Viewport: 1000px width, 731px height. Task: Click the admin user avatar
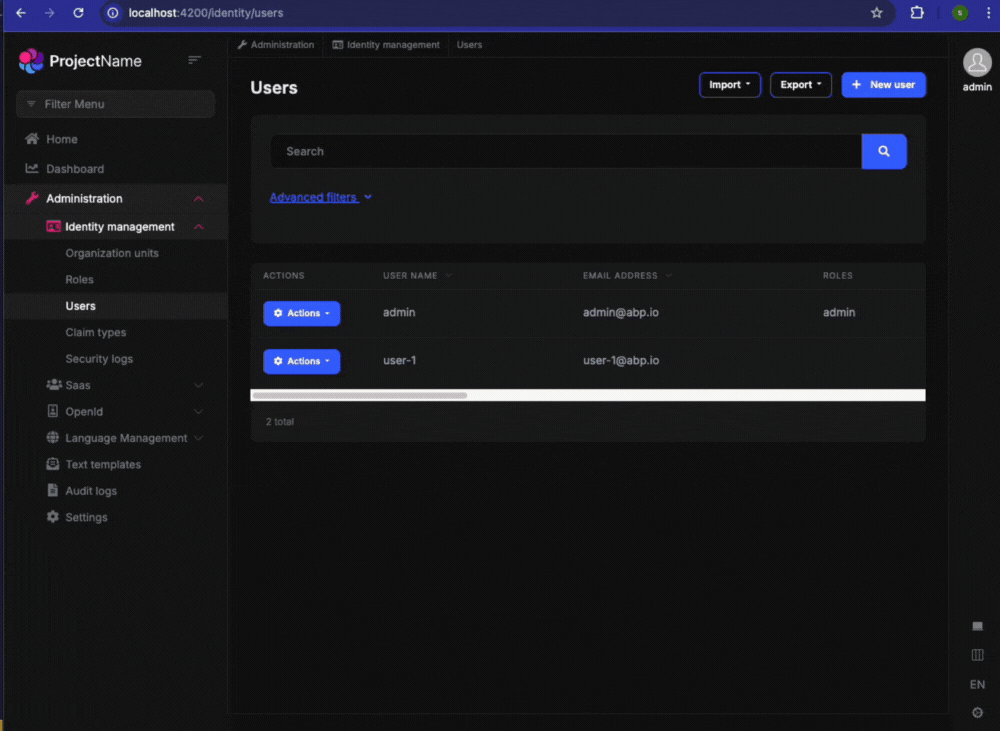(x=976, y=63)
